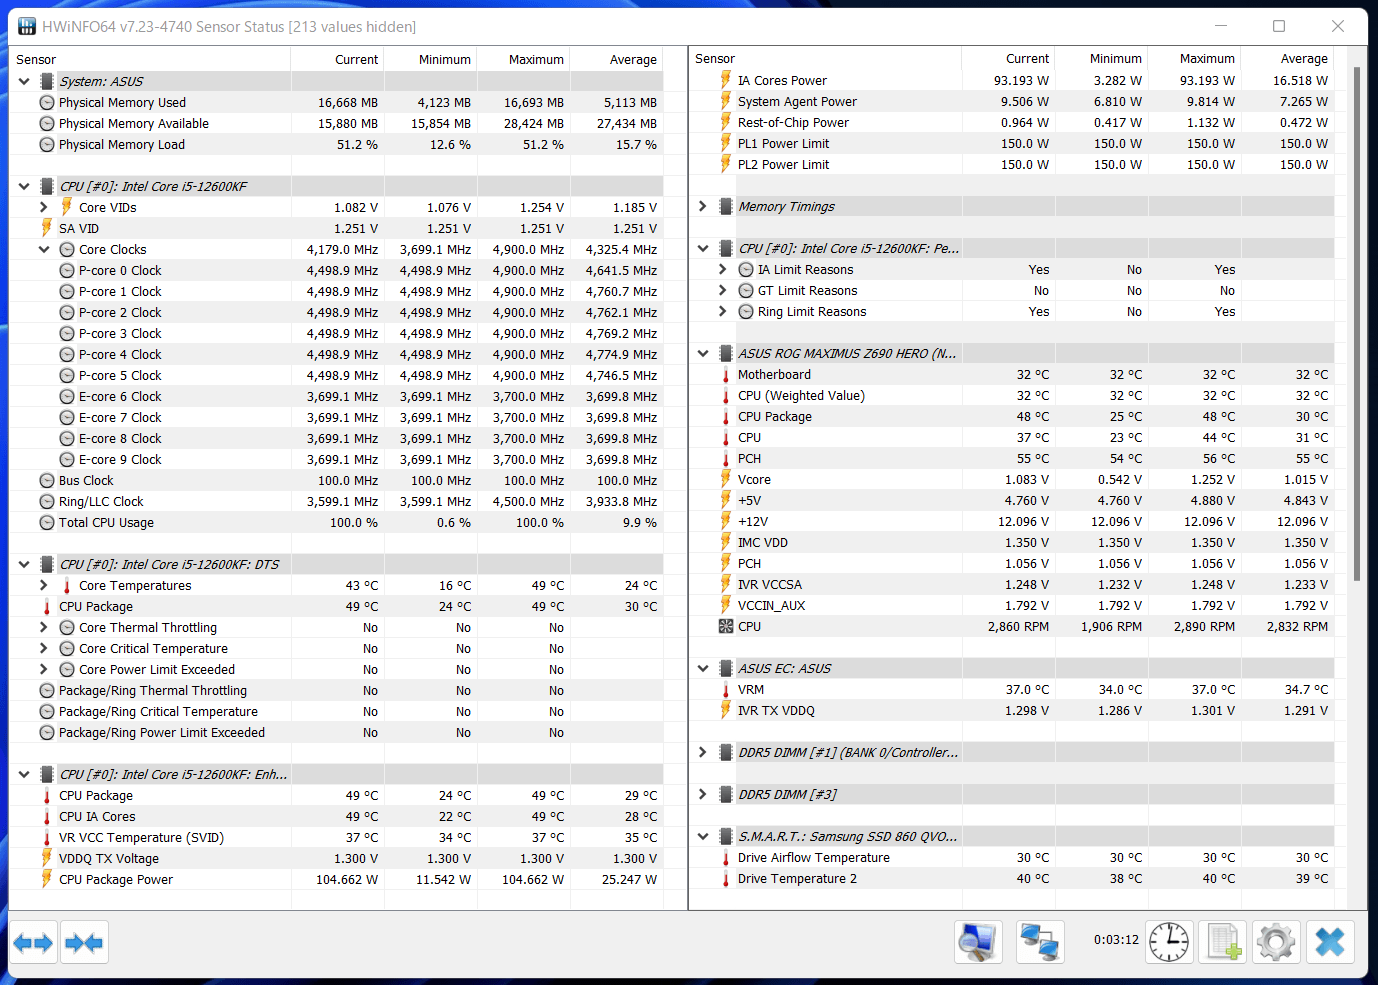Click the CPU Package thermometer in DTS section
Screen dimensions: 1378x985
[46, 607]
